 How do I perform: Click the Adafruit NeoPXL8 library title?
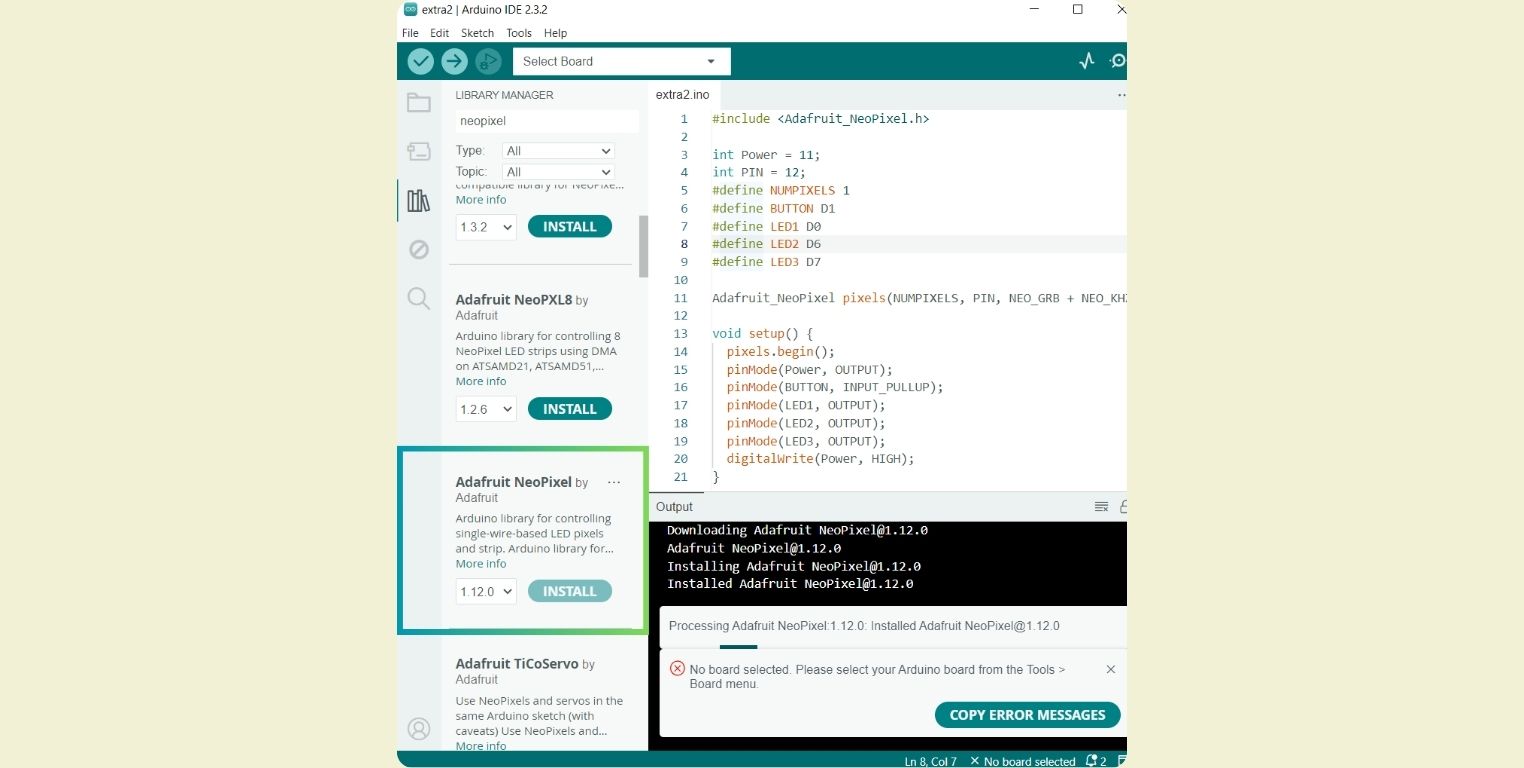pyautogui.click(x=514, y=299)
